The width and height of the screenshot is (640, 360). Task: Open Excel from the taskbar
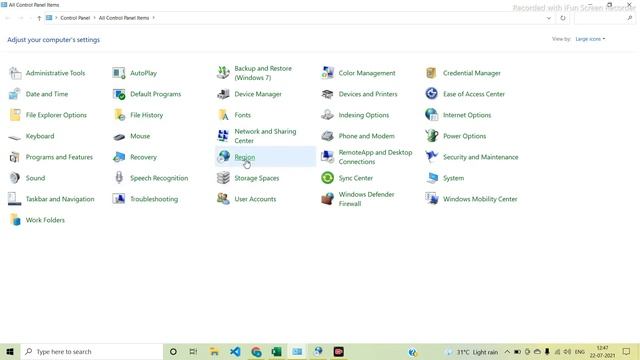tap(276, 351)
